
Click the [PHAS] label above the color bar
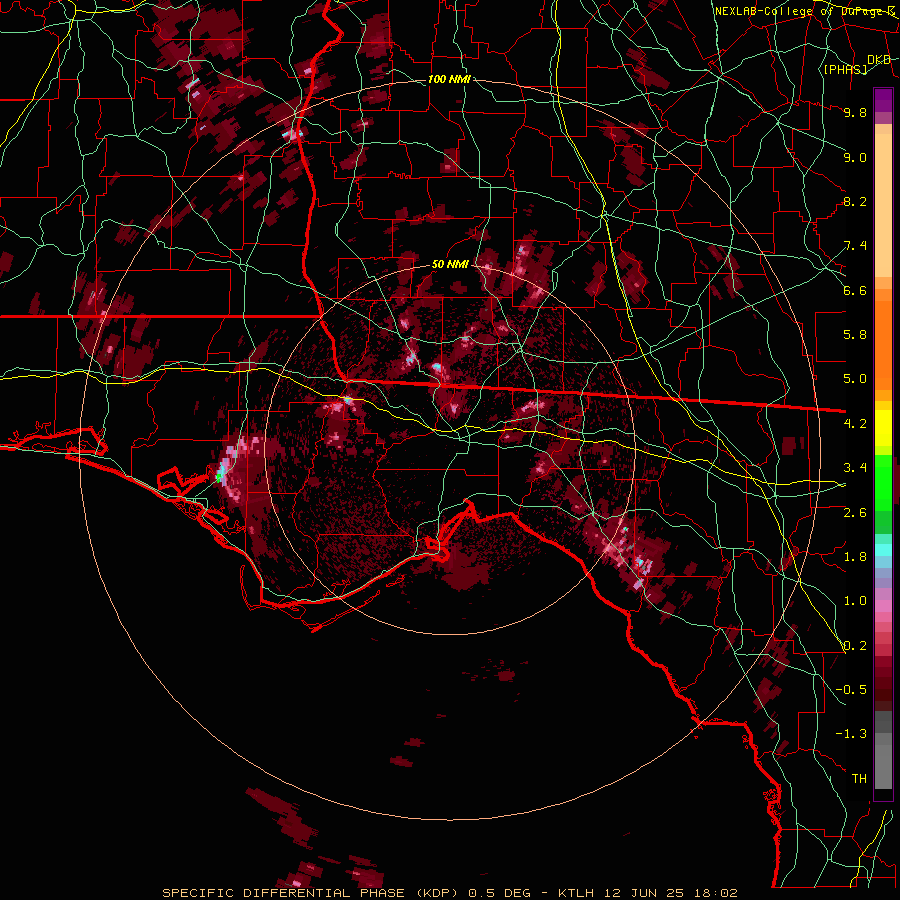(x=845, y=69)
